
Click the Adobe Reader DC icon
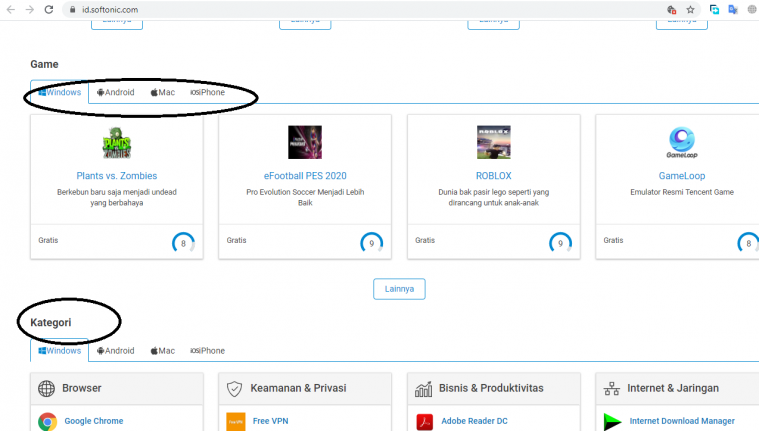pyautogui.click(x=425, y=422)
